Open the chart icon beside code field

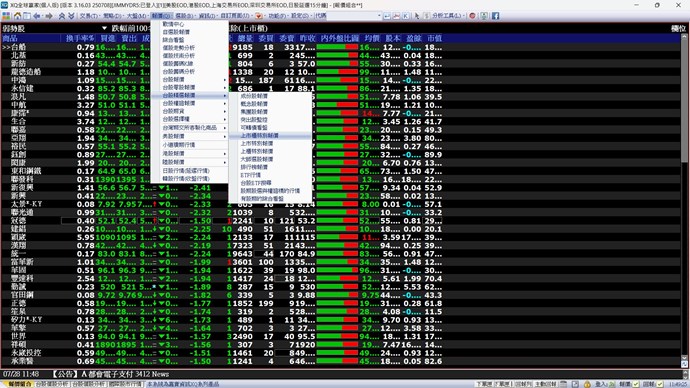pos(396,16)
